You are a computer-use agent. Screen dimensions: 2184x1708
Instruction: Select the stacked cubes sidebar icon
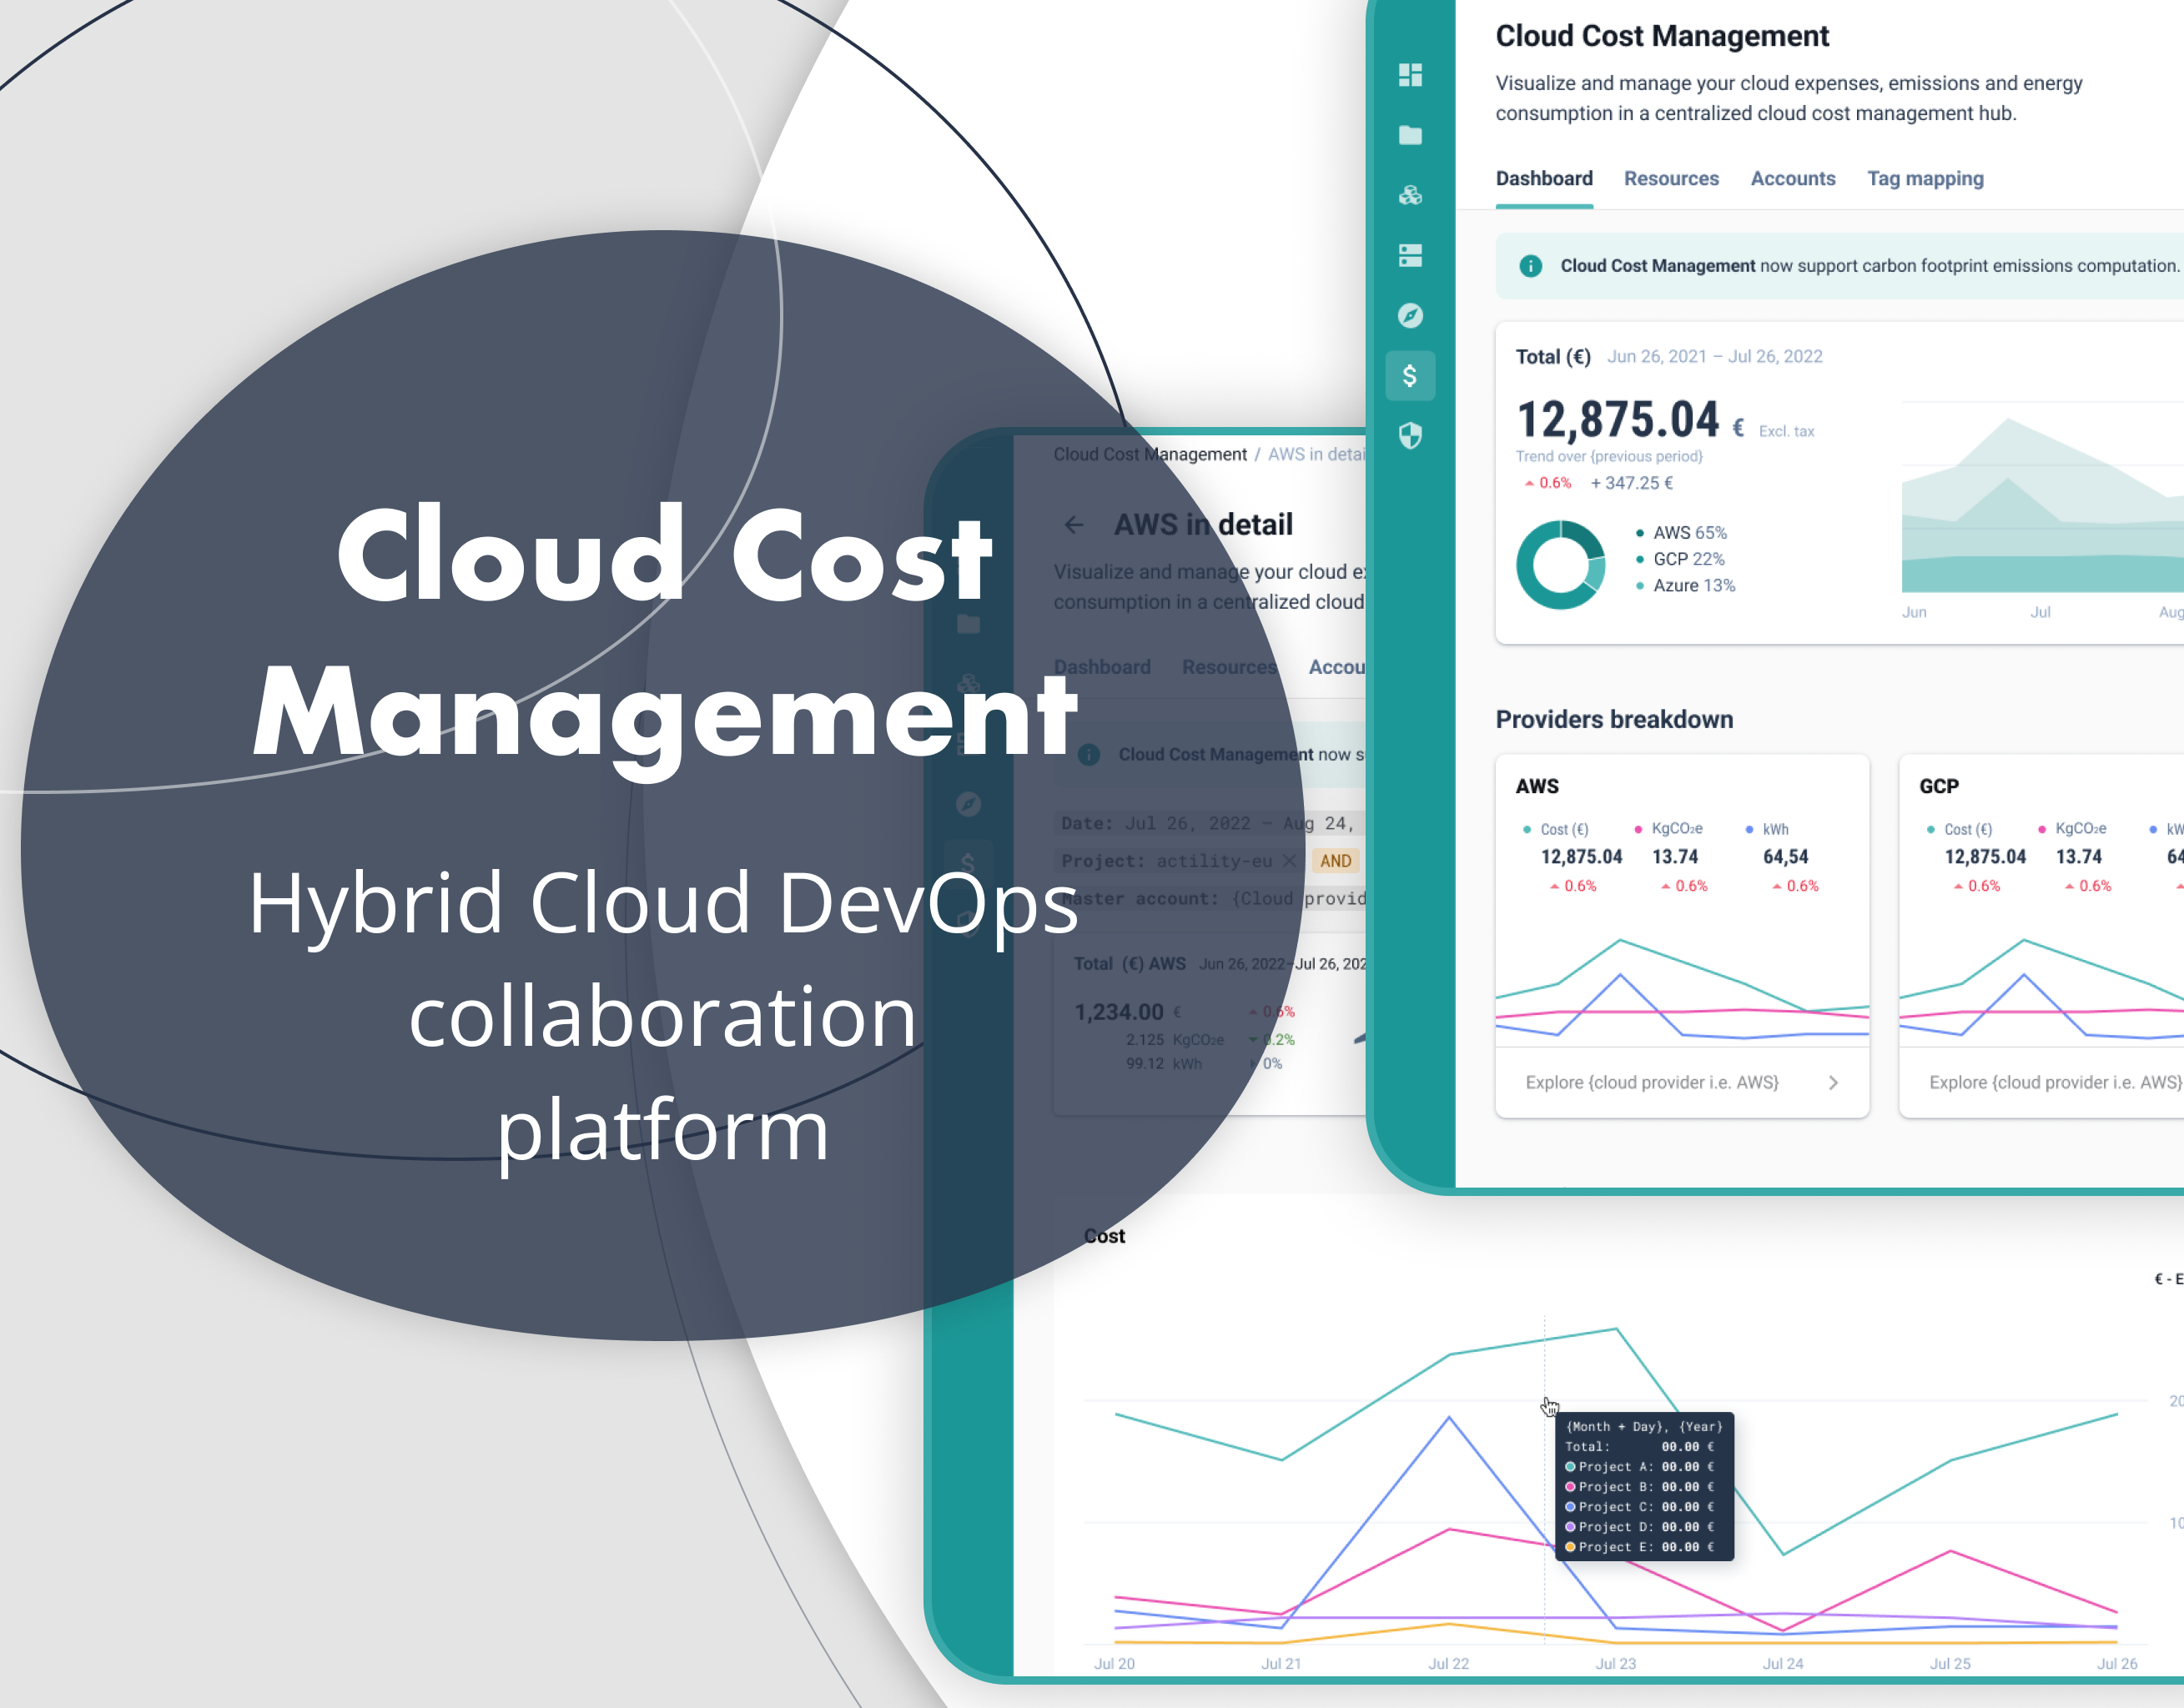click(1410, 195)
